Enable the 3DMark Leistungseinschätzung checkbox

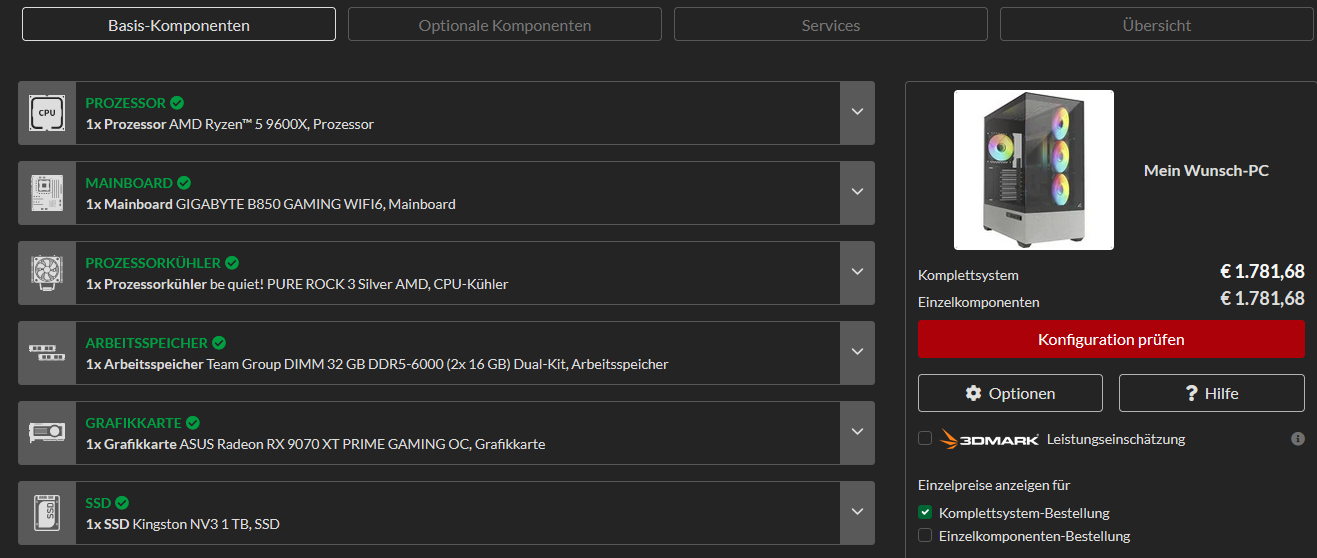click(x=925, y=438)
